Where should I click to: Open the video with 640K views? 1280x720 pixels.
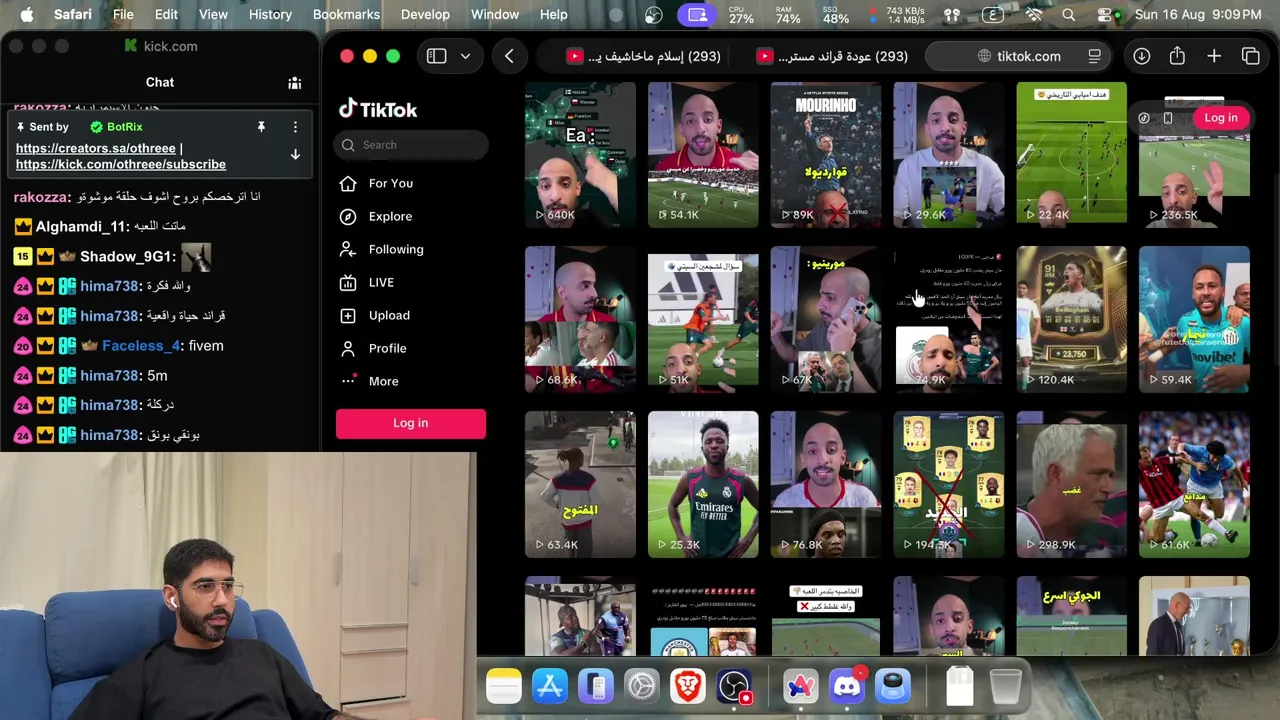580,155
